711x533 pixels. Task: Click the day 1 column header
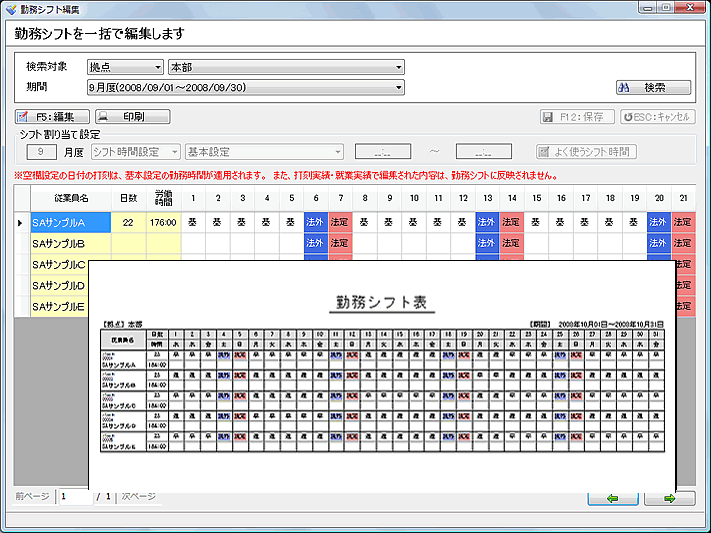pyautogui.click(x=193, y=198)
